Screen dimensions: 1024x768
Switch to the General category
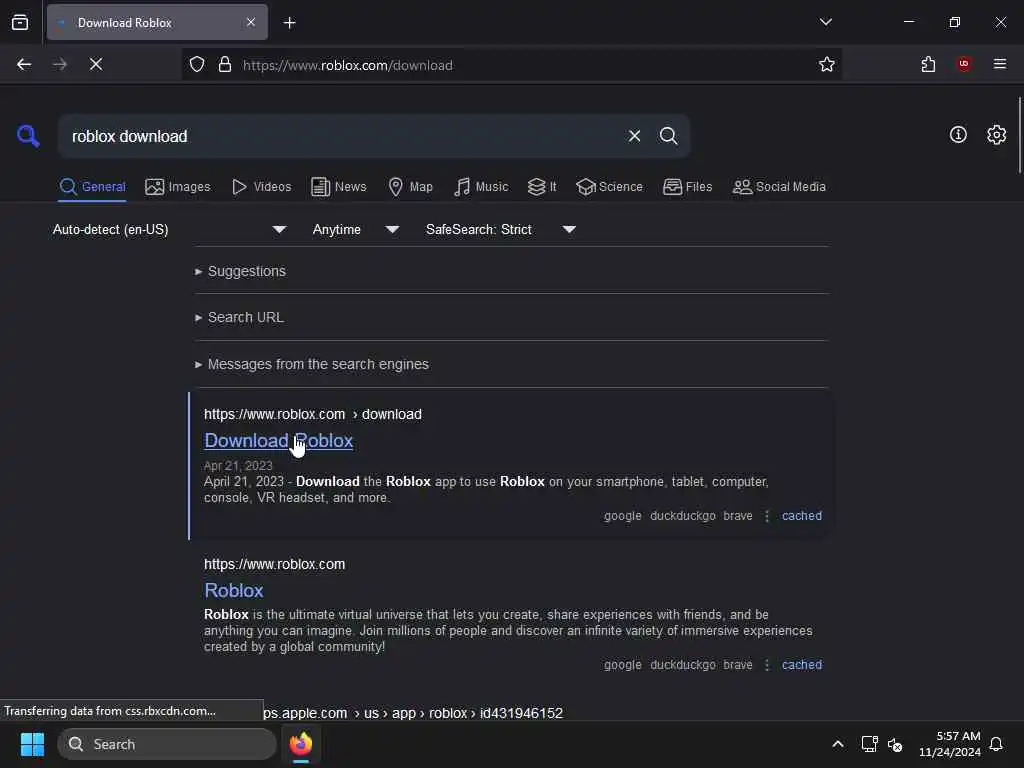point(92,187)
